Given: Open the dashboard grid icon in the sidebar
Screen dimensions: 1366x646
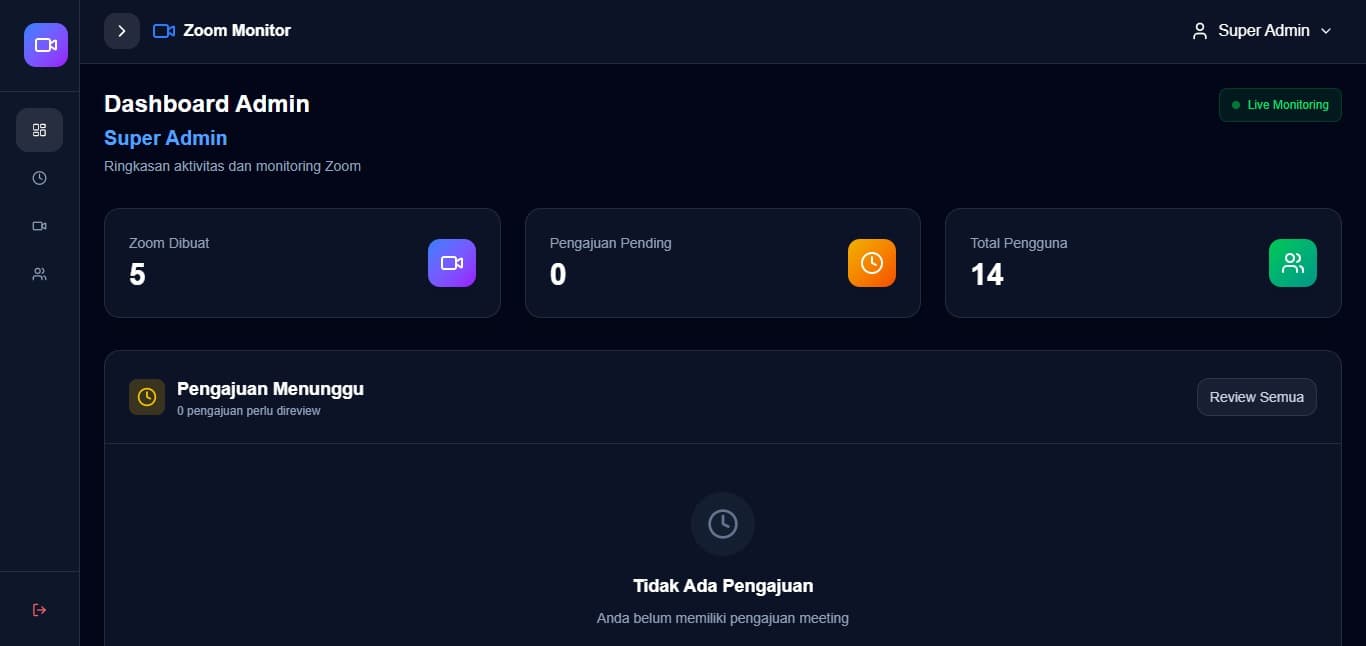Looking at the screenshot, I should pos(39,130).
